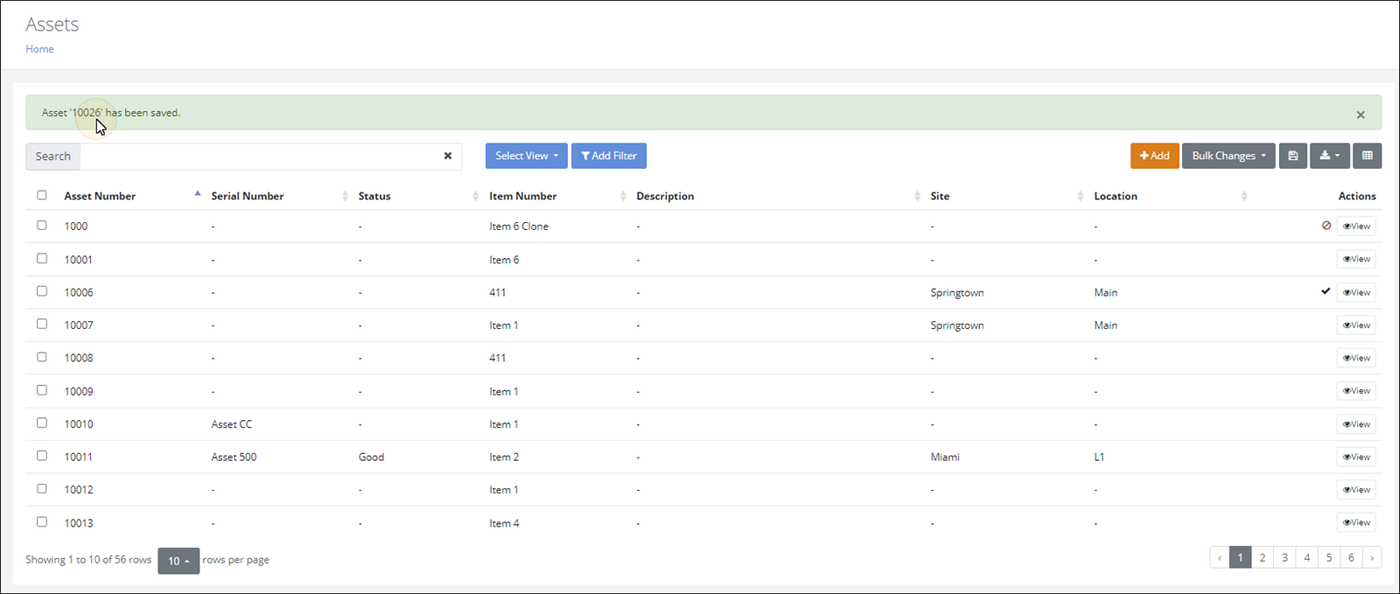Click serial number cell Asset 500
1400x594 pixels.
235,457
